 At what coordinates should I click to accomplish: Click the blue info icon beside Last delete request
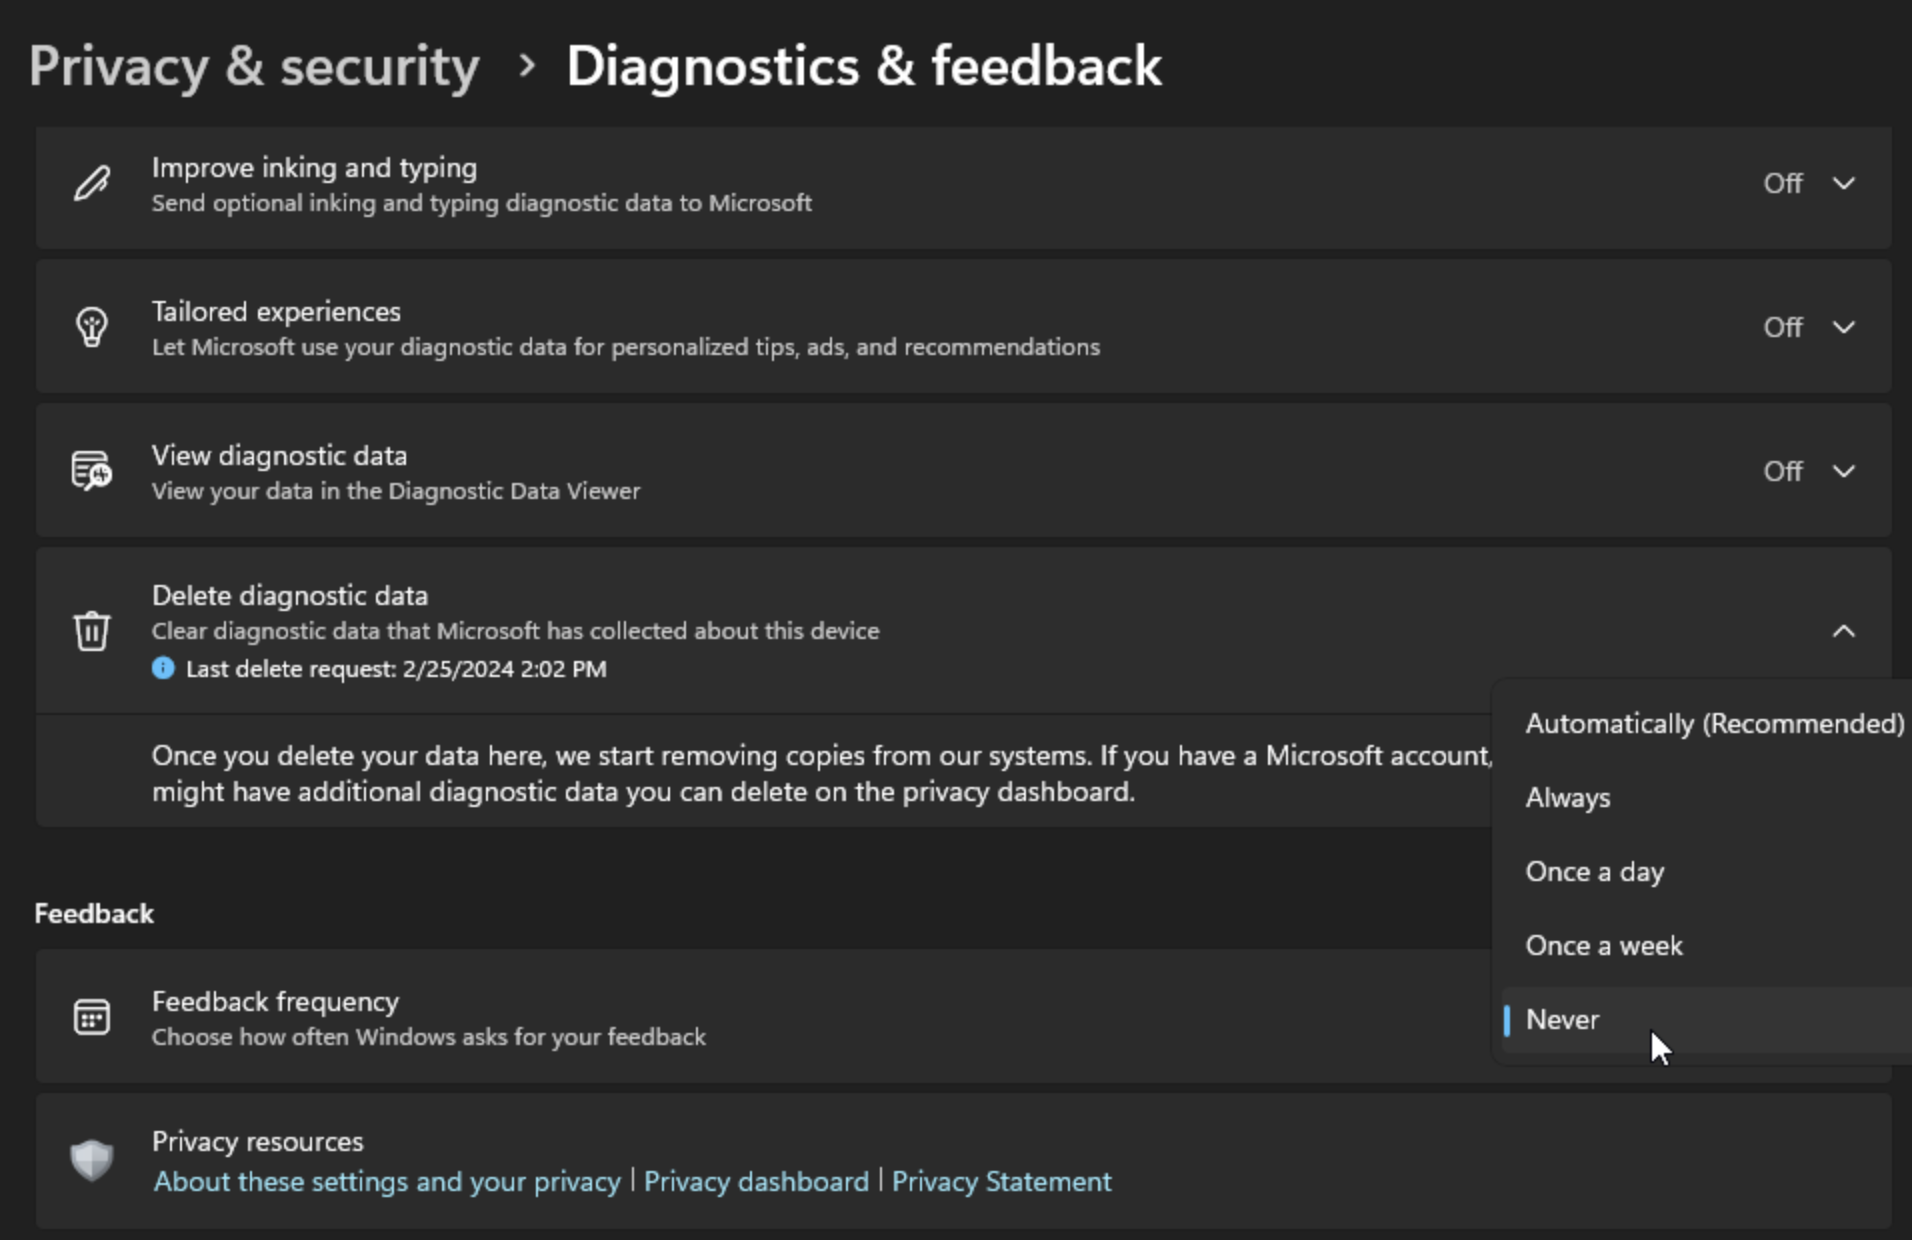163,668
